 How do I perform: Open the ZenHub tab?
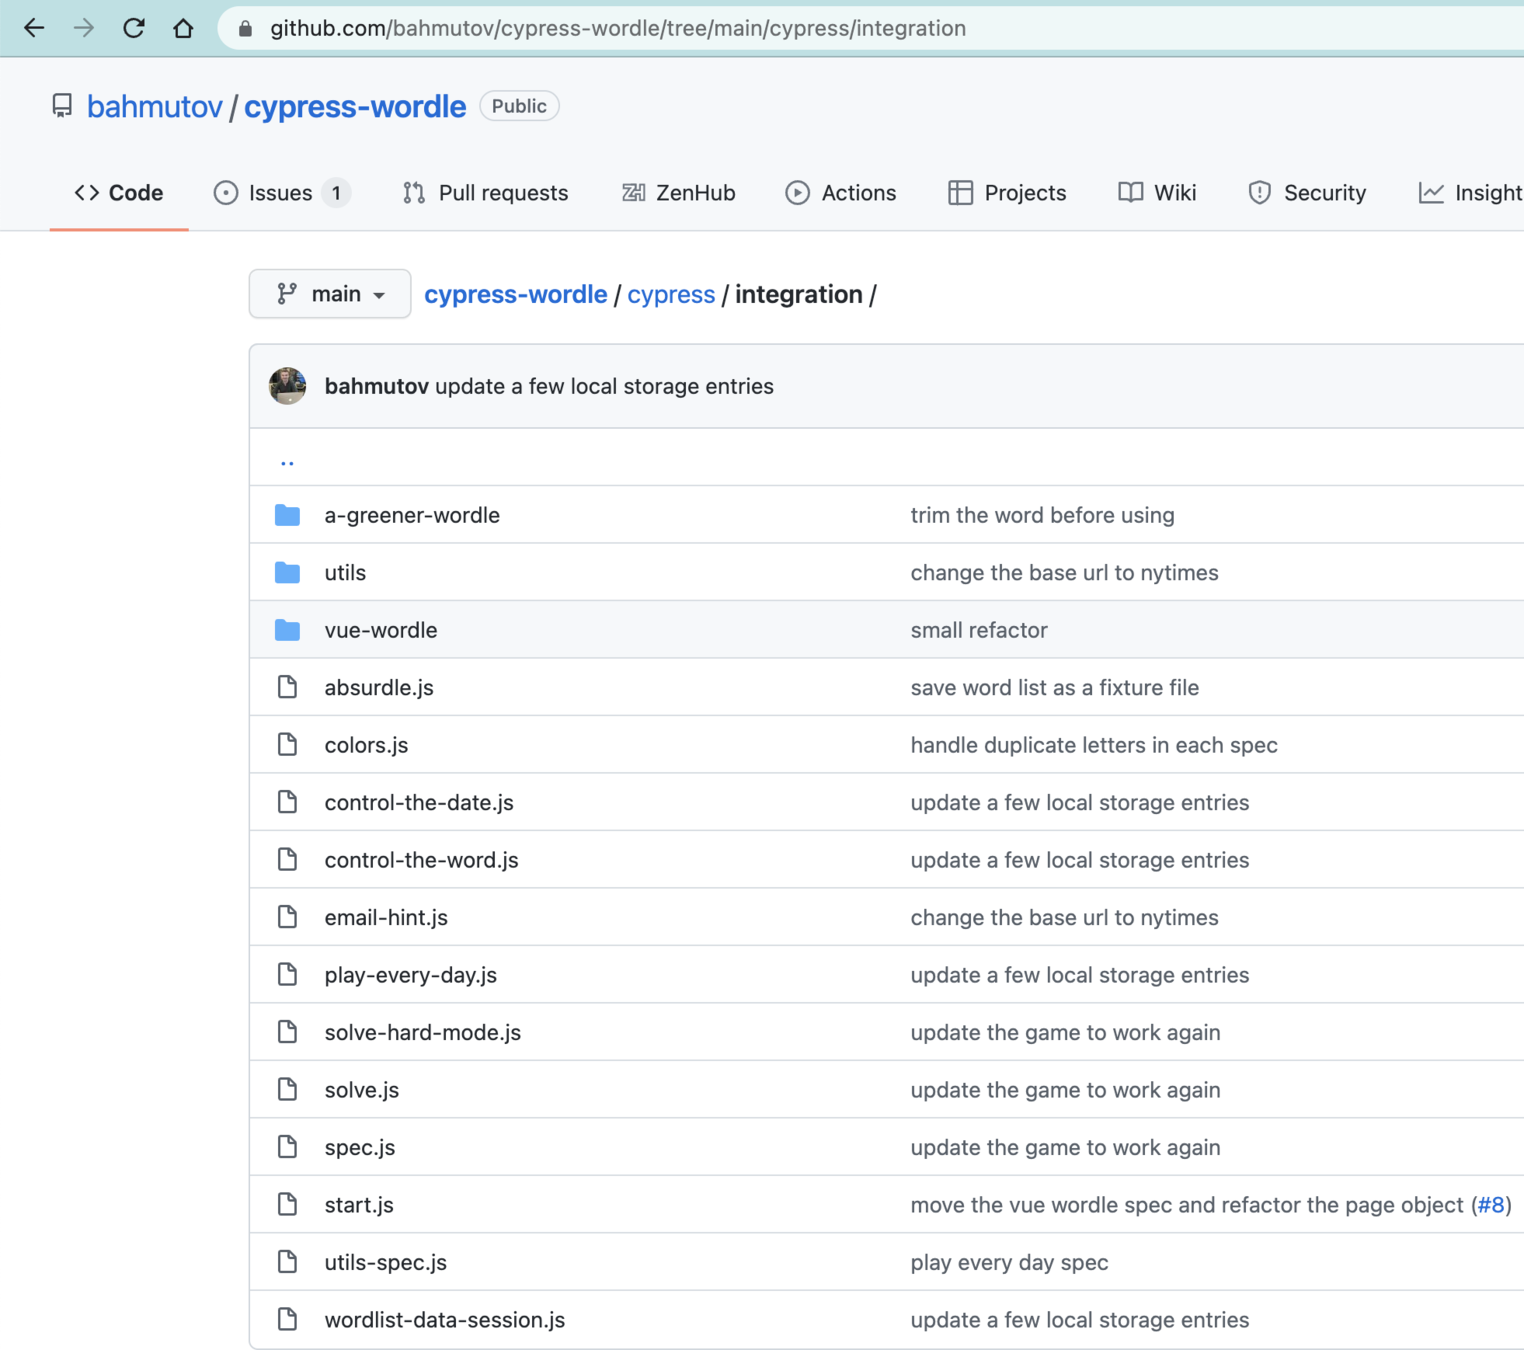coord(678,193)
